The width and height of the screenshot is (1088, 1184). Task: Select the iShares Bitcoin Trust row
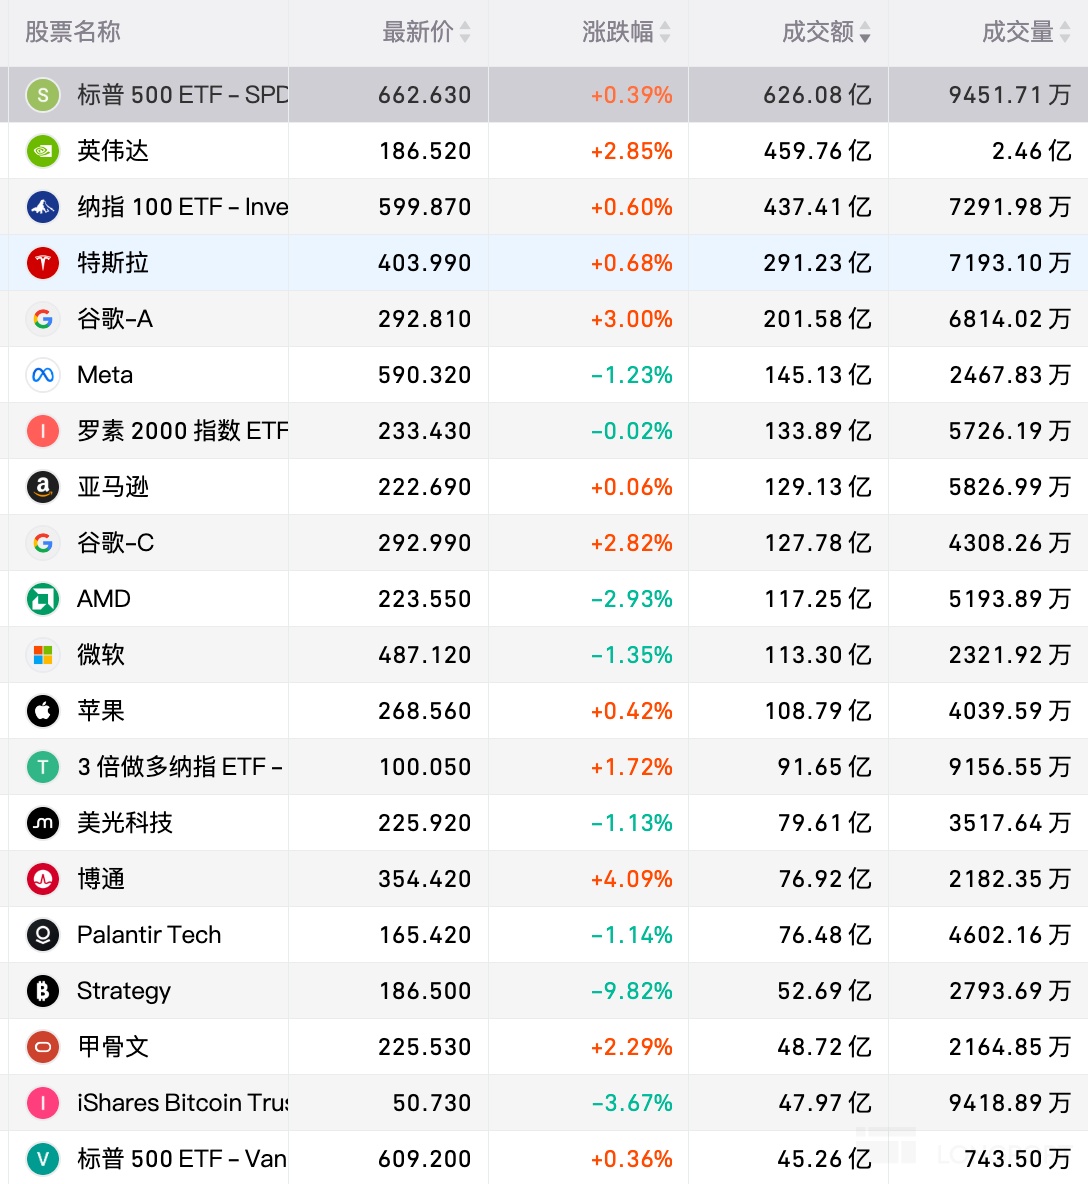coord(182,1103)
